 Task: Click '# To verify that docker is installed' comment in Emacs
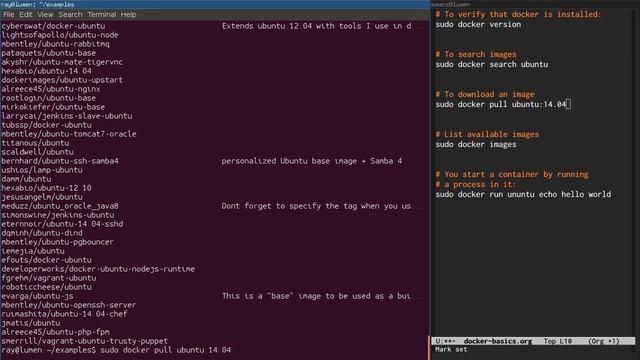click(518, 14)
